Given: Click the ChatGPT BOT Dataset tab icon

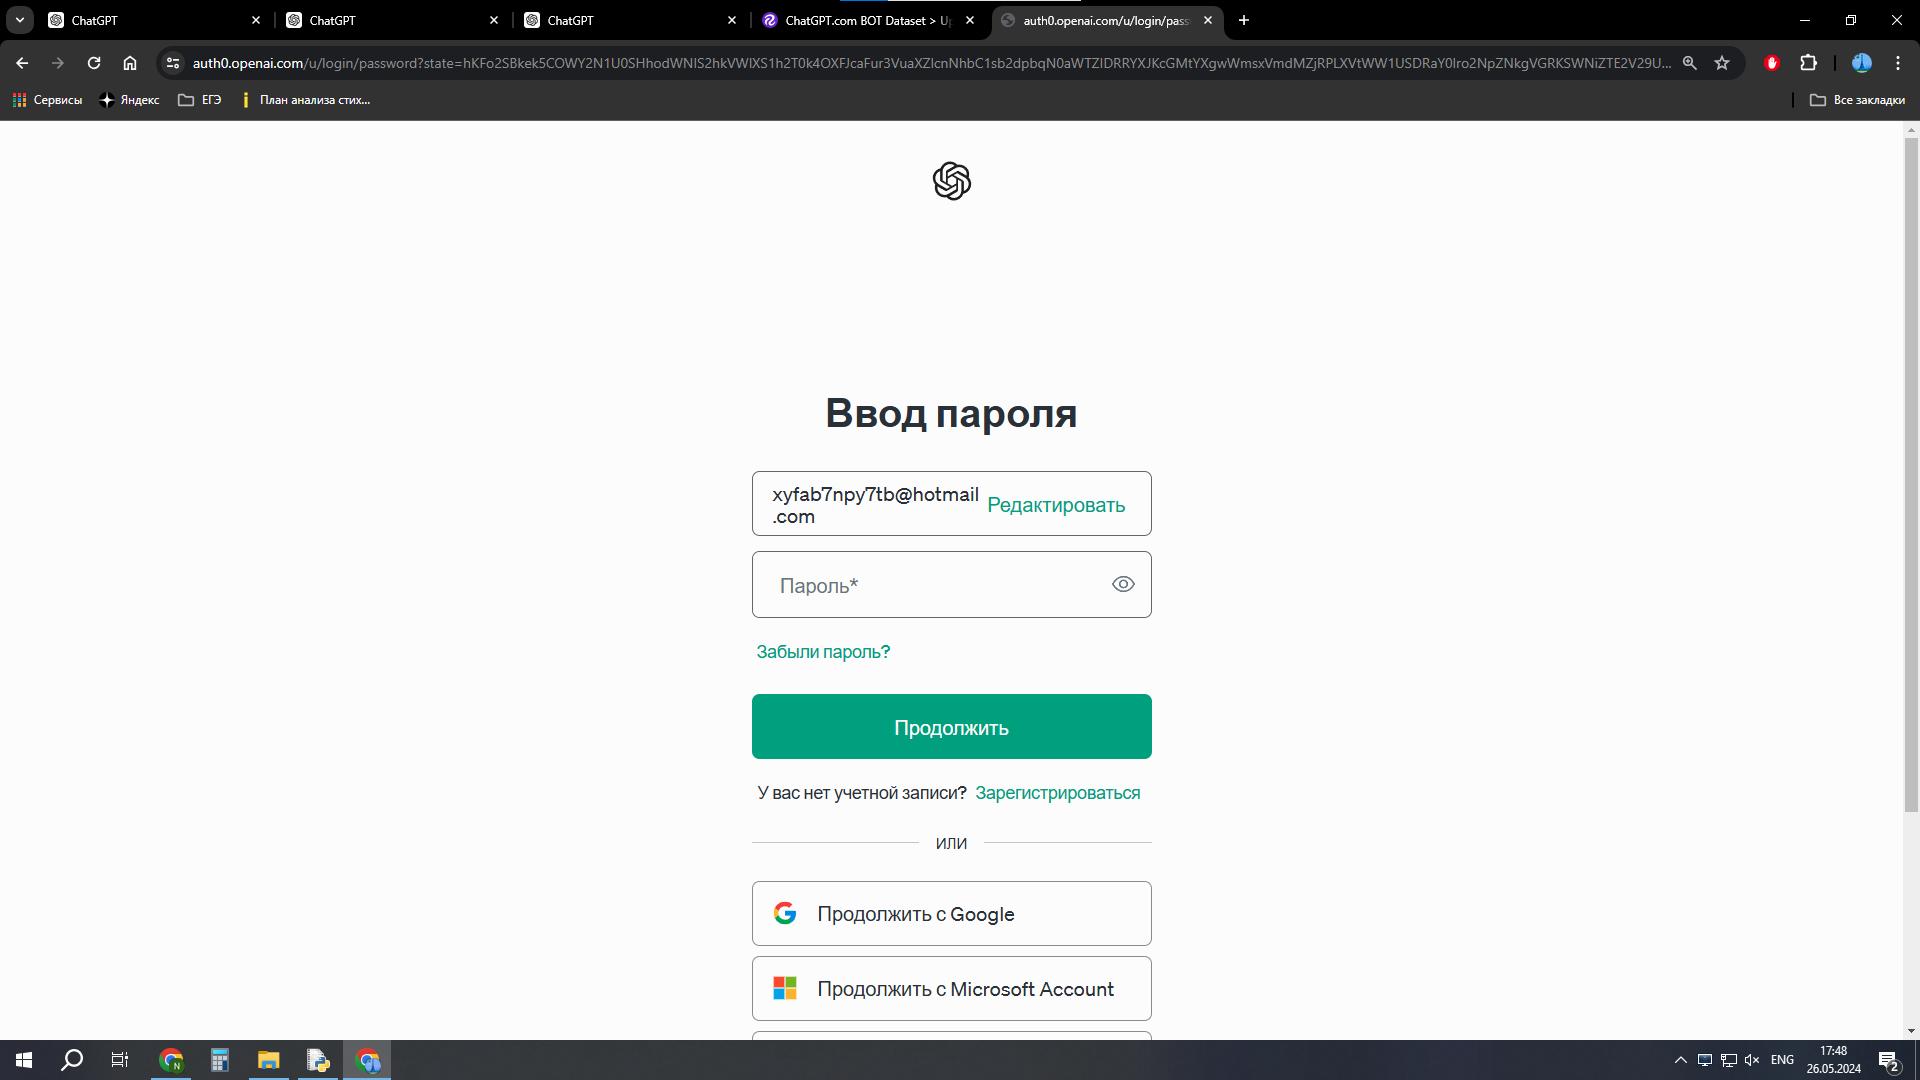Looking at the screenshot, I should [769, 20].
